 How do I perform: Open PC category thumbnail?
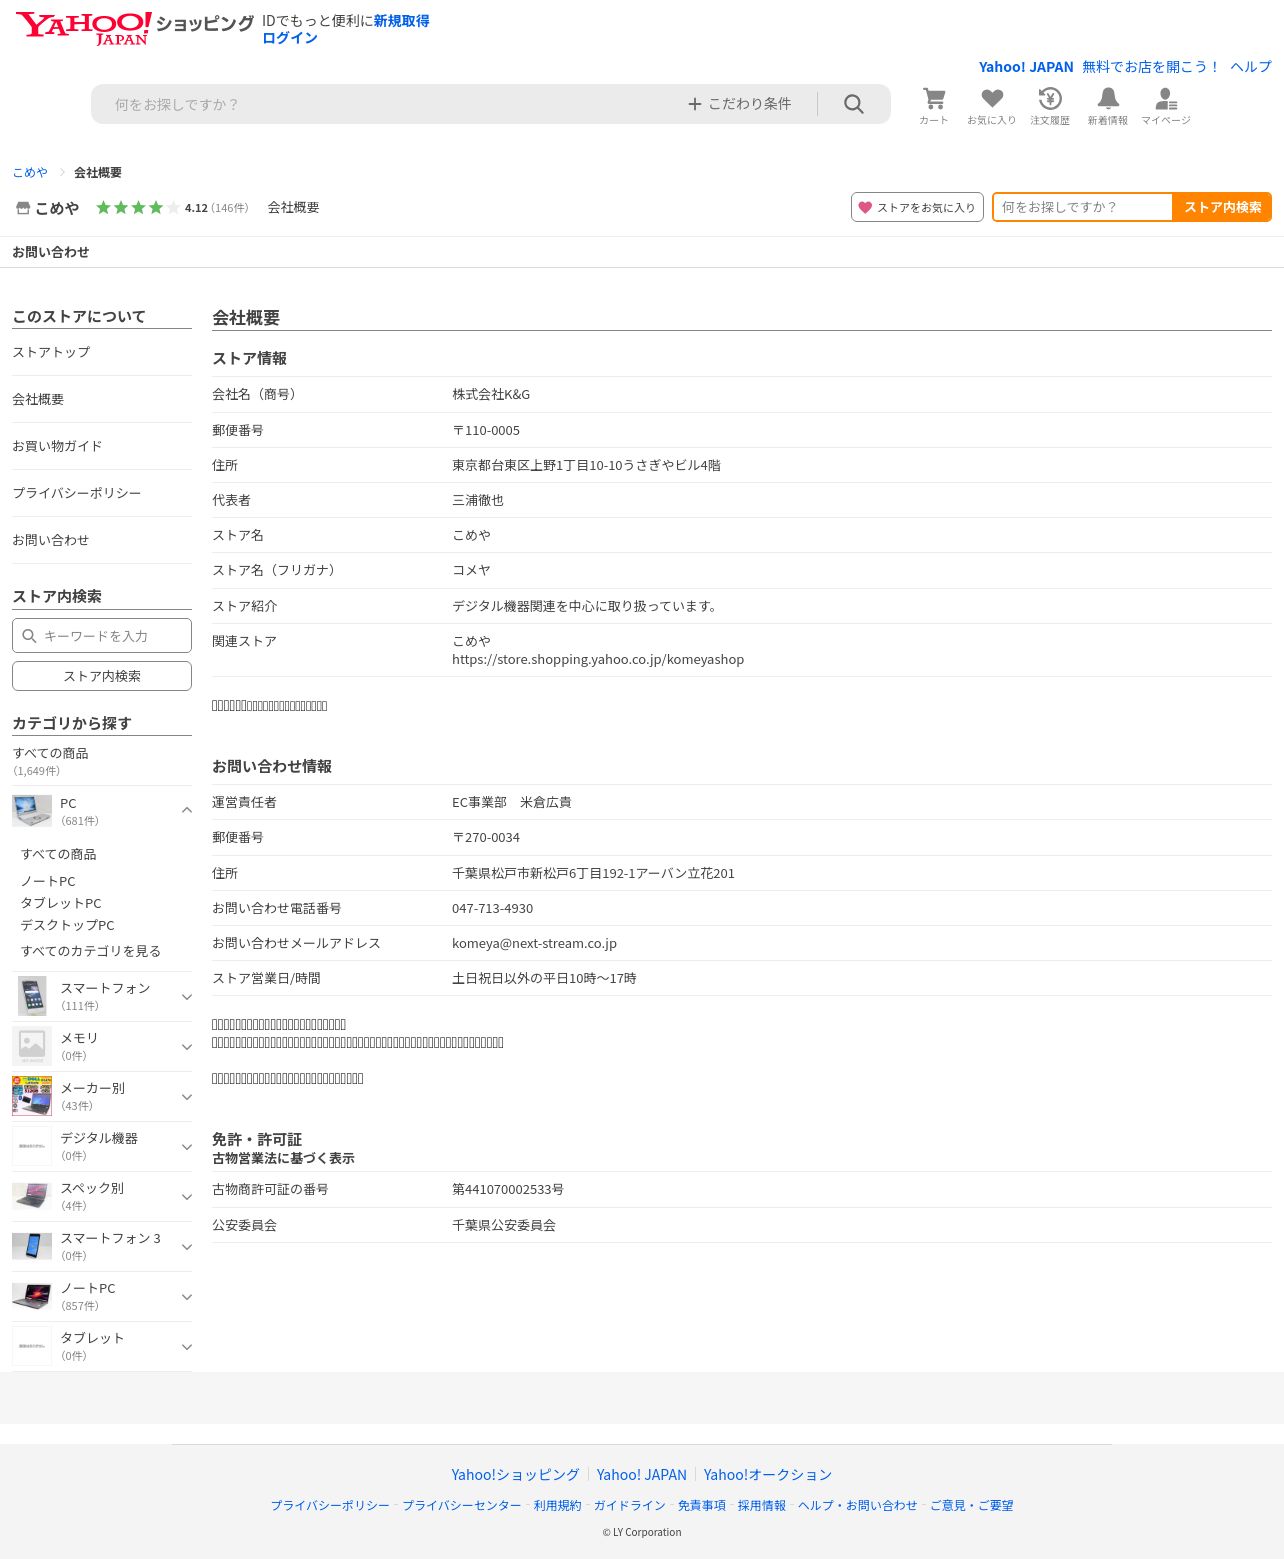pos(32,810)
